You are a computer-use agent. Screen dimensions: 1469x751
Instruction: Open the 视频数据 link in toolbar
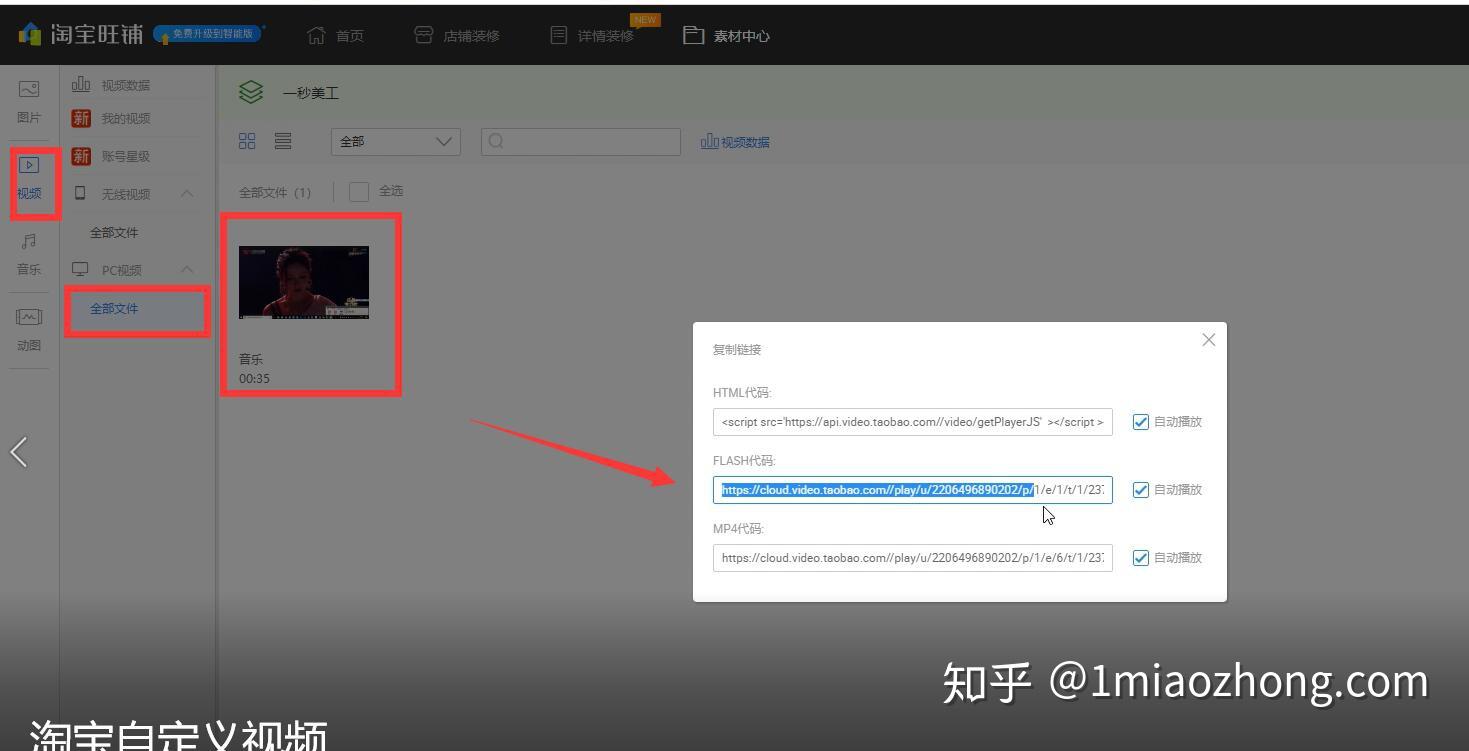[735, 142]
